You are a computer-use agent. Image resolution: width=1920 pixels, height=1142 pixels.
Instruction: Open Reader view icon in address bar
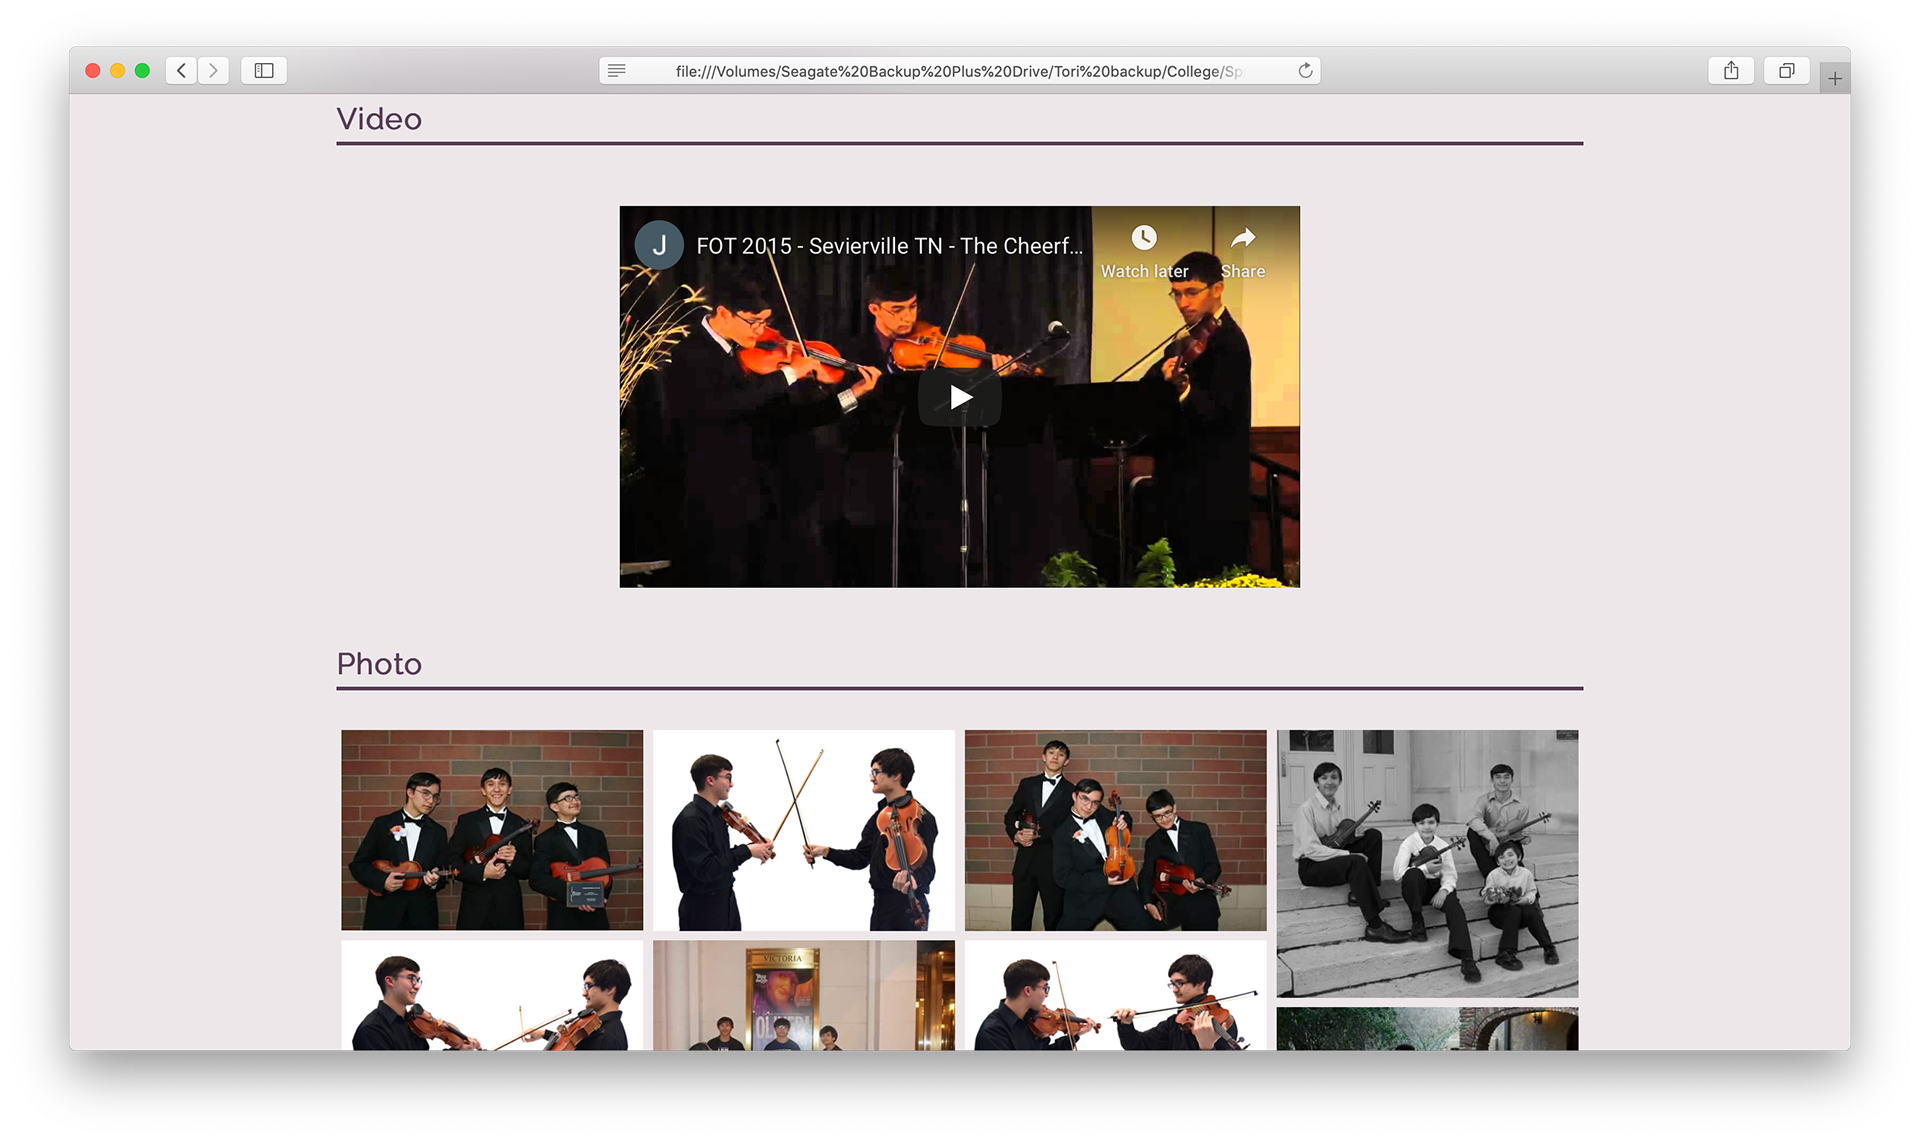coord(617,70)
